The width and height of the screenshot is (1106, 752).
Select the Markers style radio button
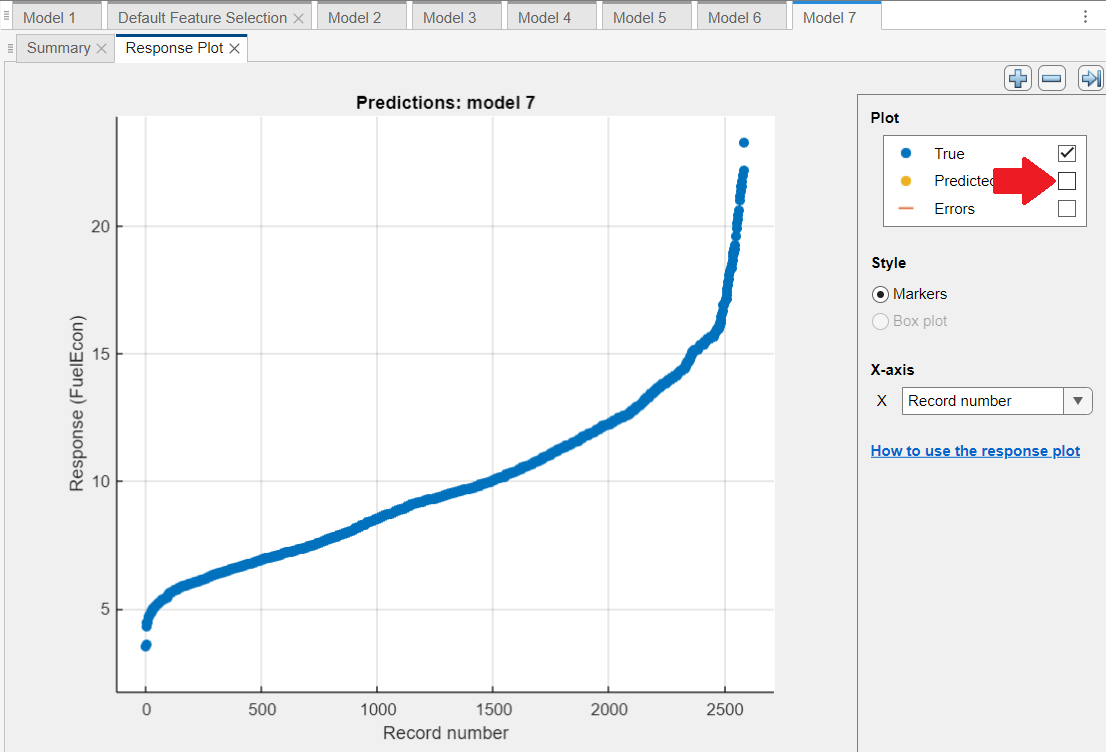pyautogui.click(x=880, y=294)
